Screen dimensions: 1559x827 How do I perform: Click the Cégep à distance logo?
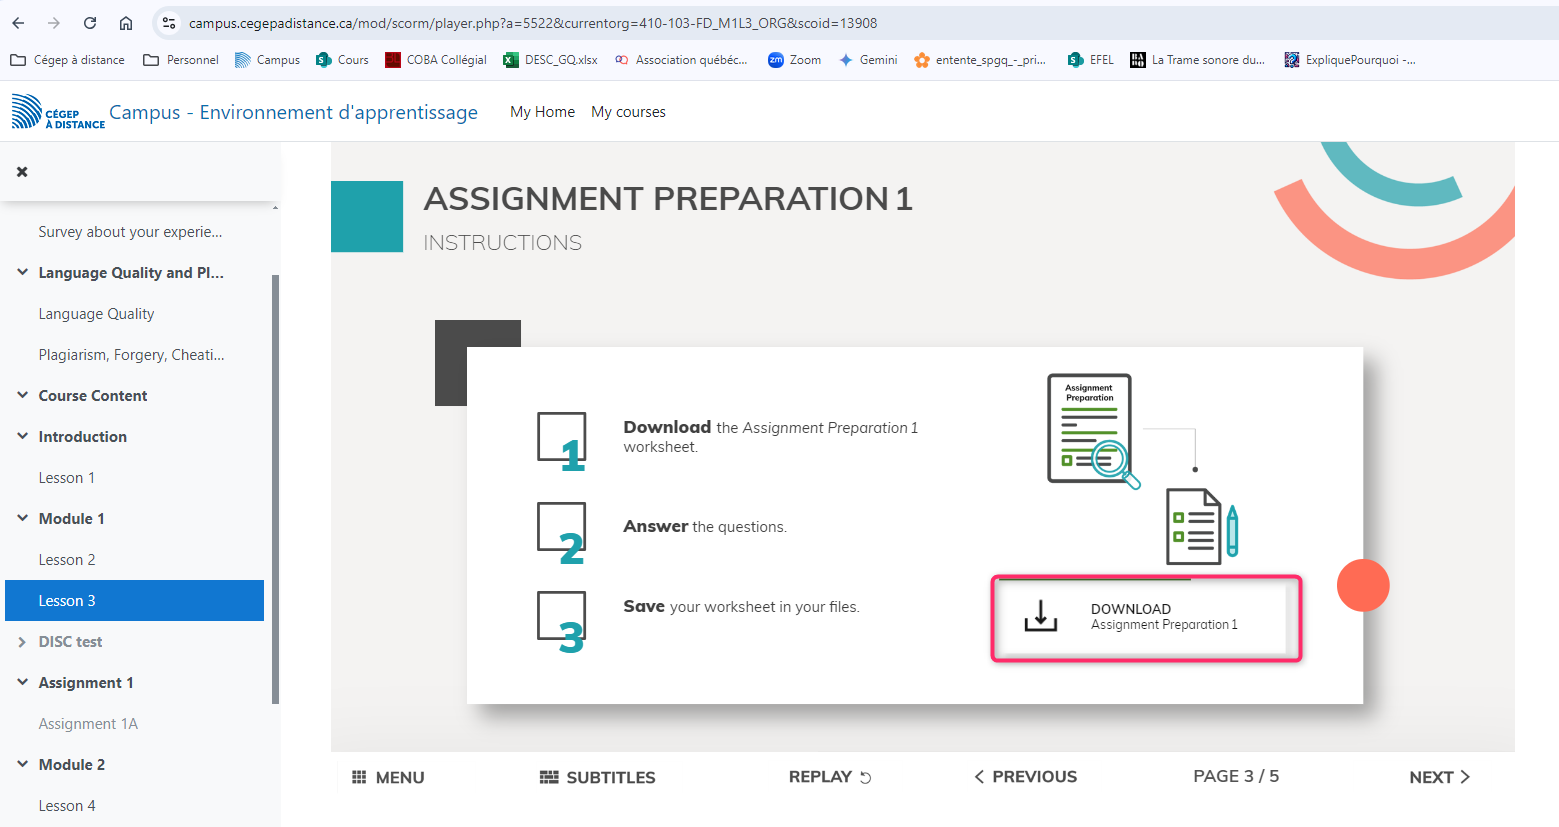tap(58, 112)
